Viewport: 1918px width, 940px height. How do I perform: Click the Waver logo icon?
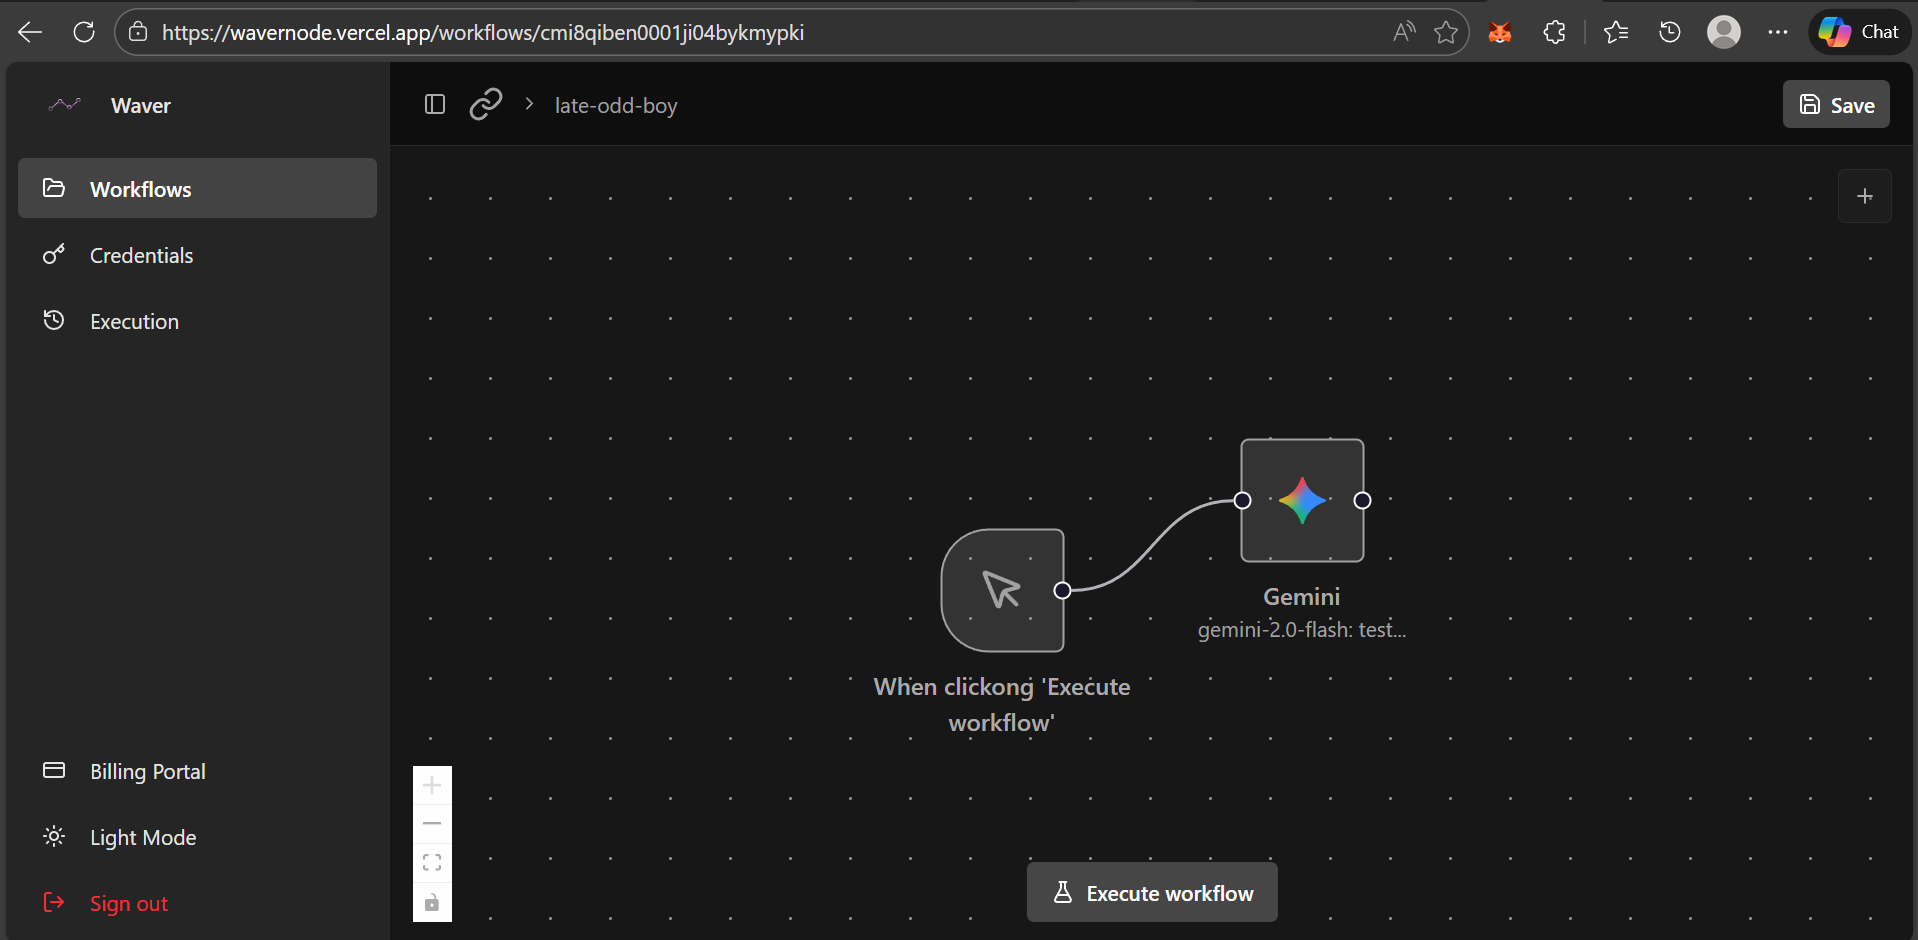click(64, 104)
